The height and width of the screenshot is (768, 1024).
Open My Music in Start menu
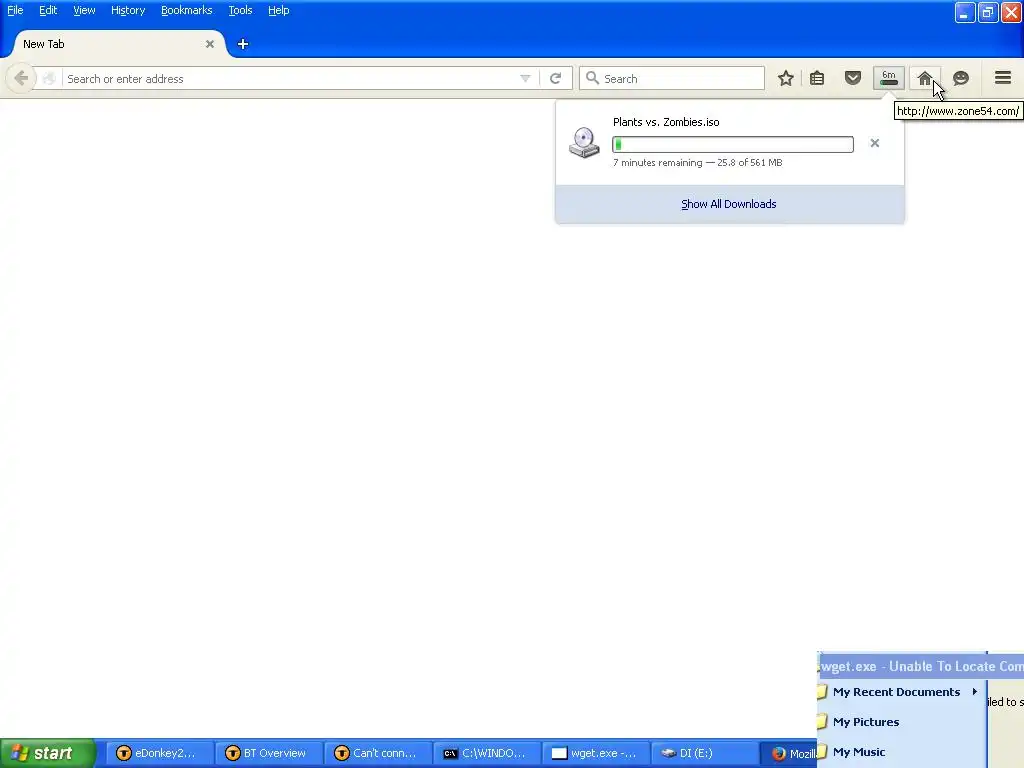coord(901,752)
